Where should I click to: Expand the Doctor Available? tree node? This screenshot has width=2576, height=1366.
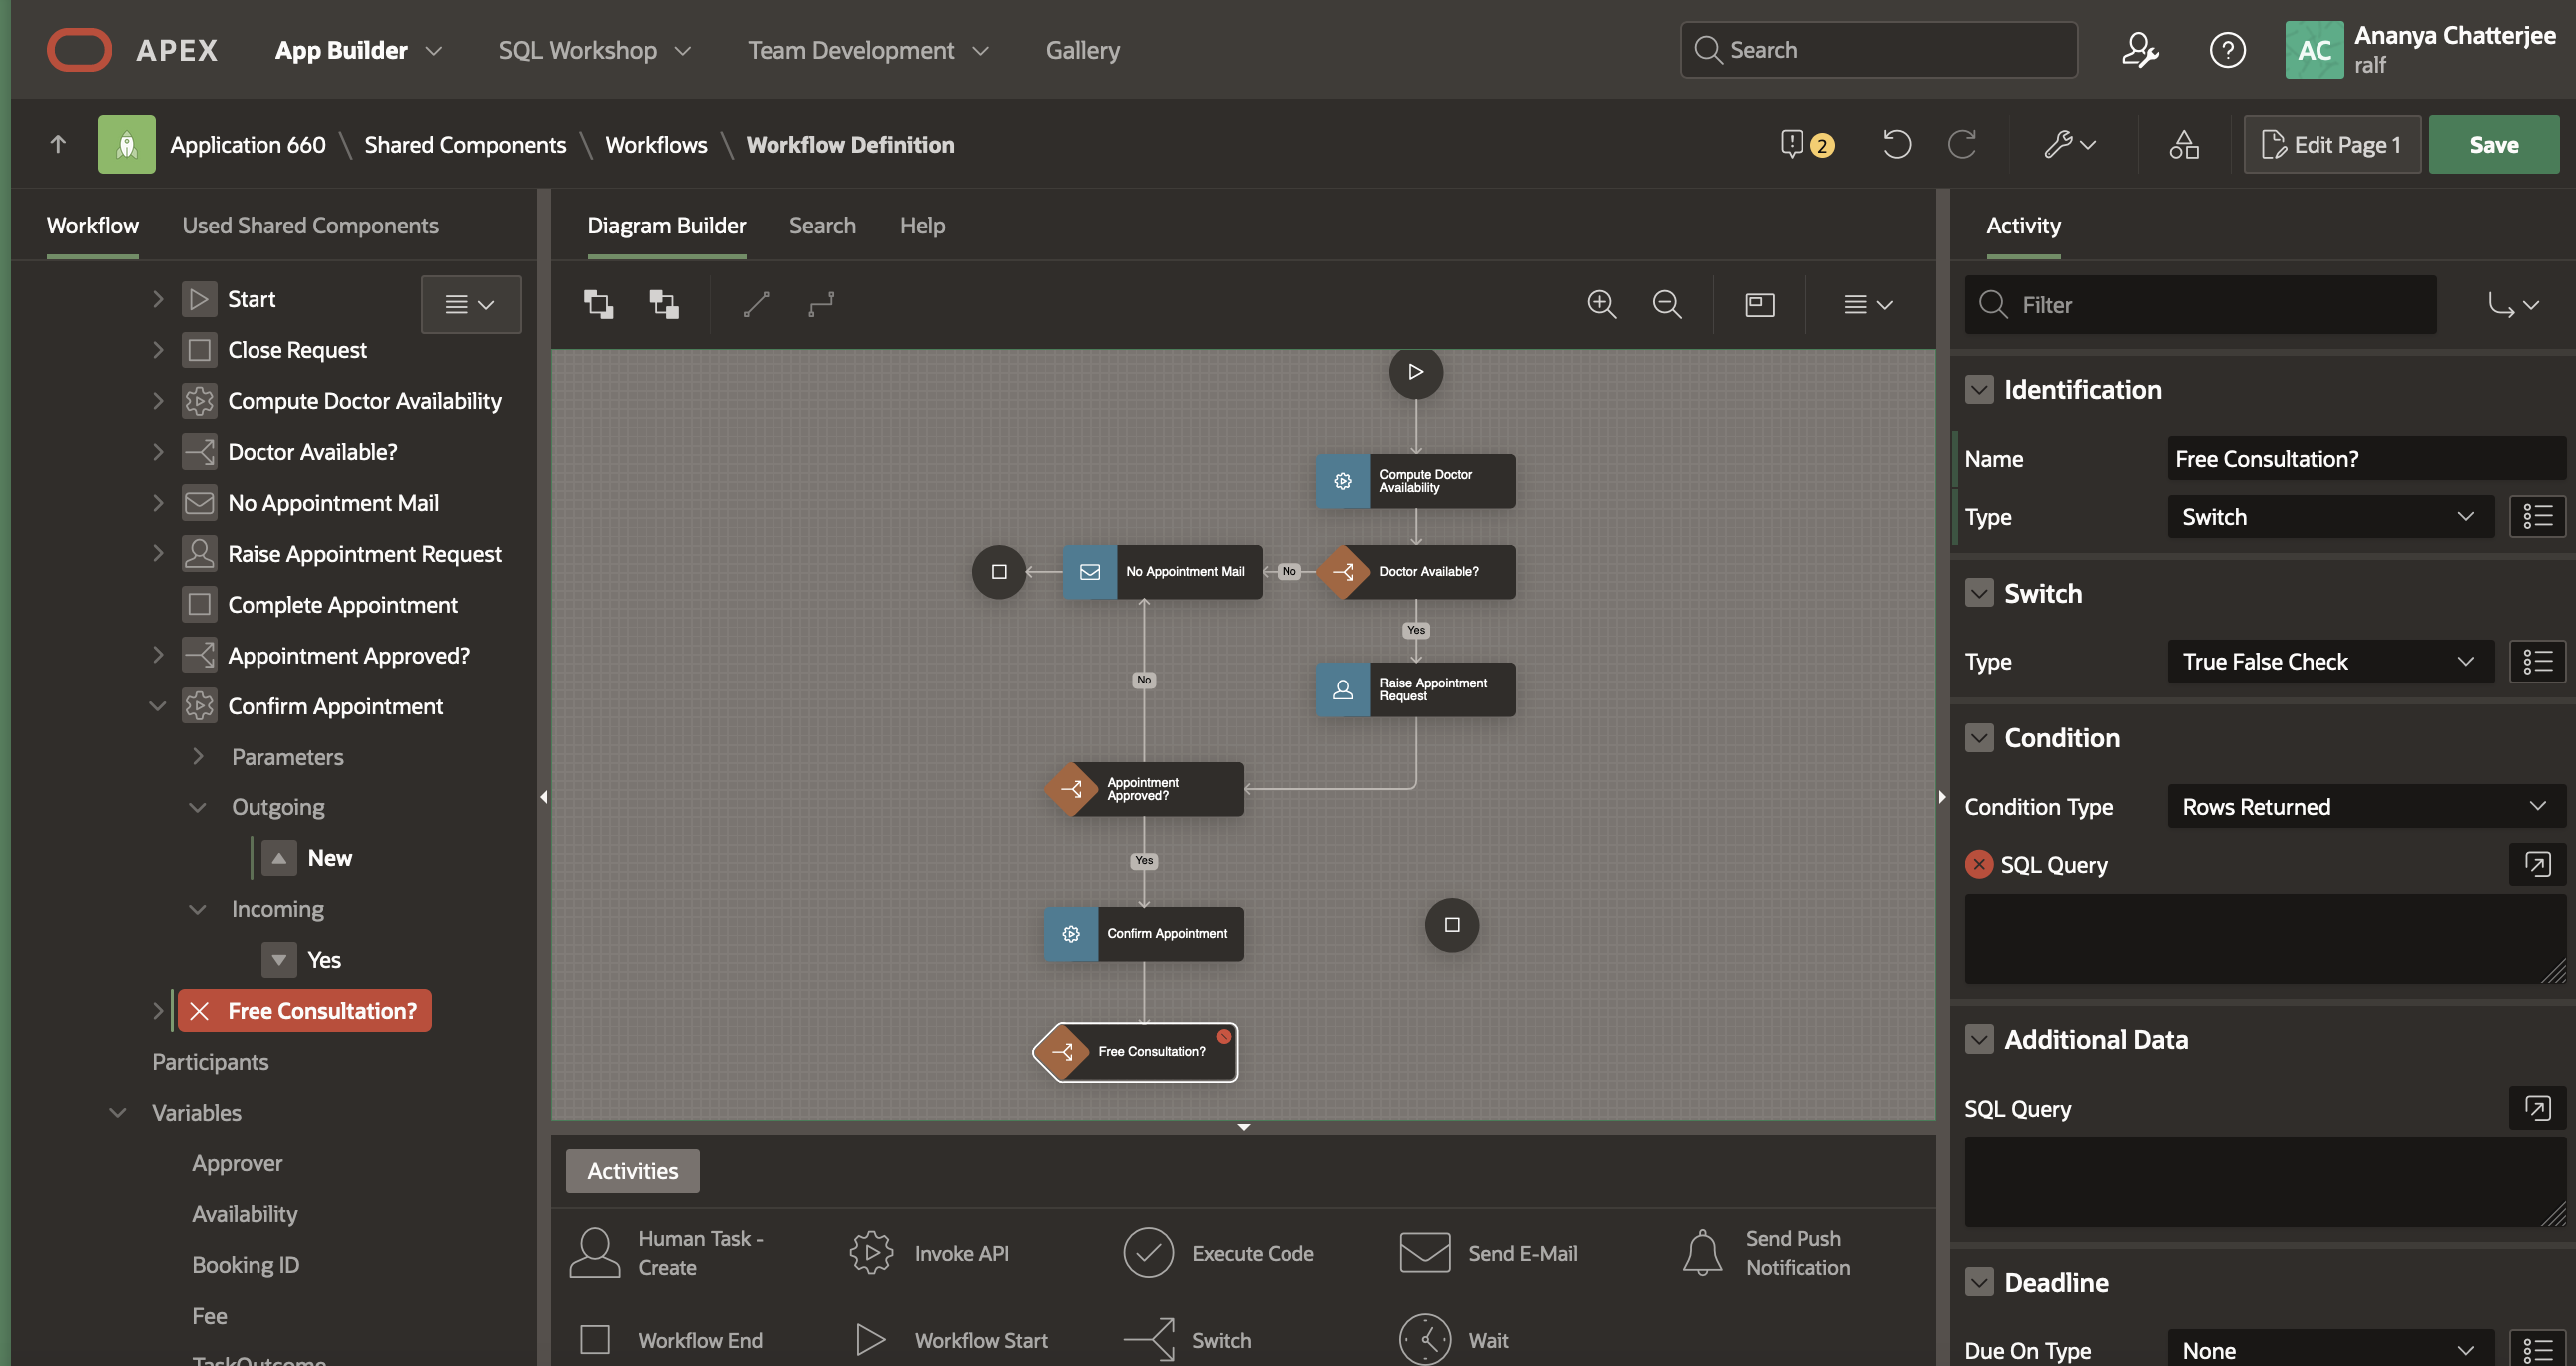coord(157,452)
